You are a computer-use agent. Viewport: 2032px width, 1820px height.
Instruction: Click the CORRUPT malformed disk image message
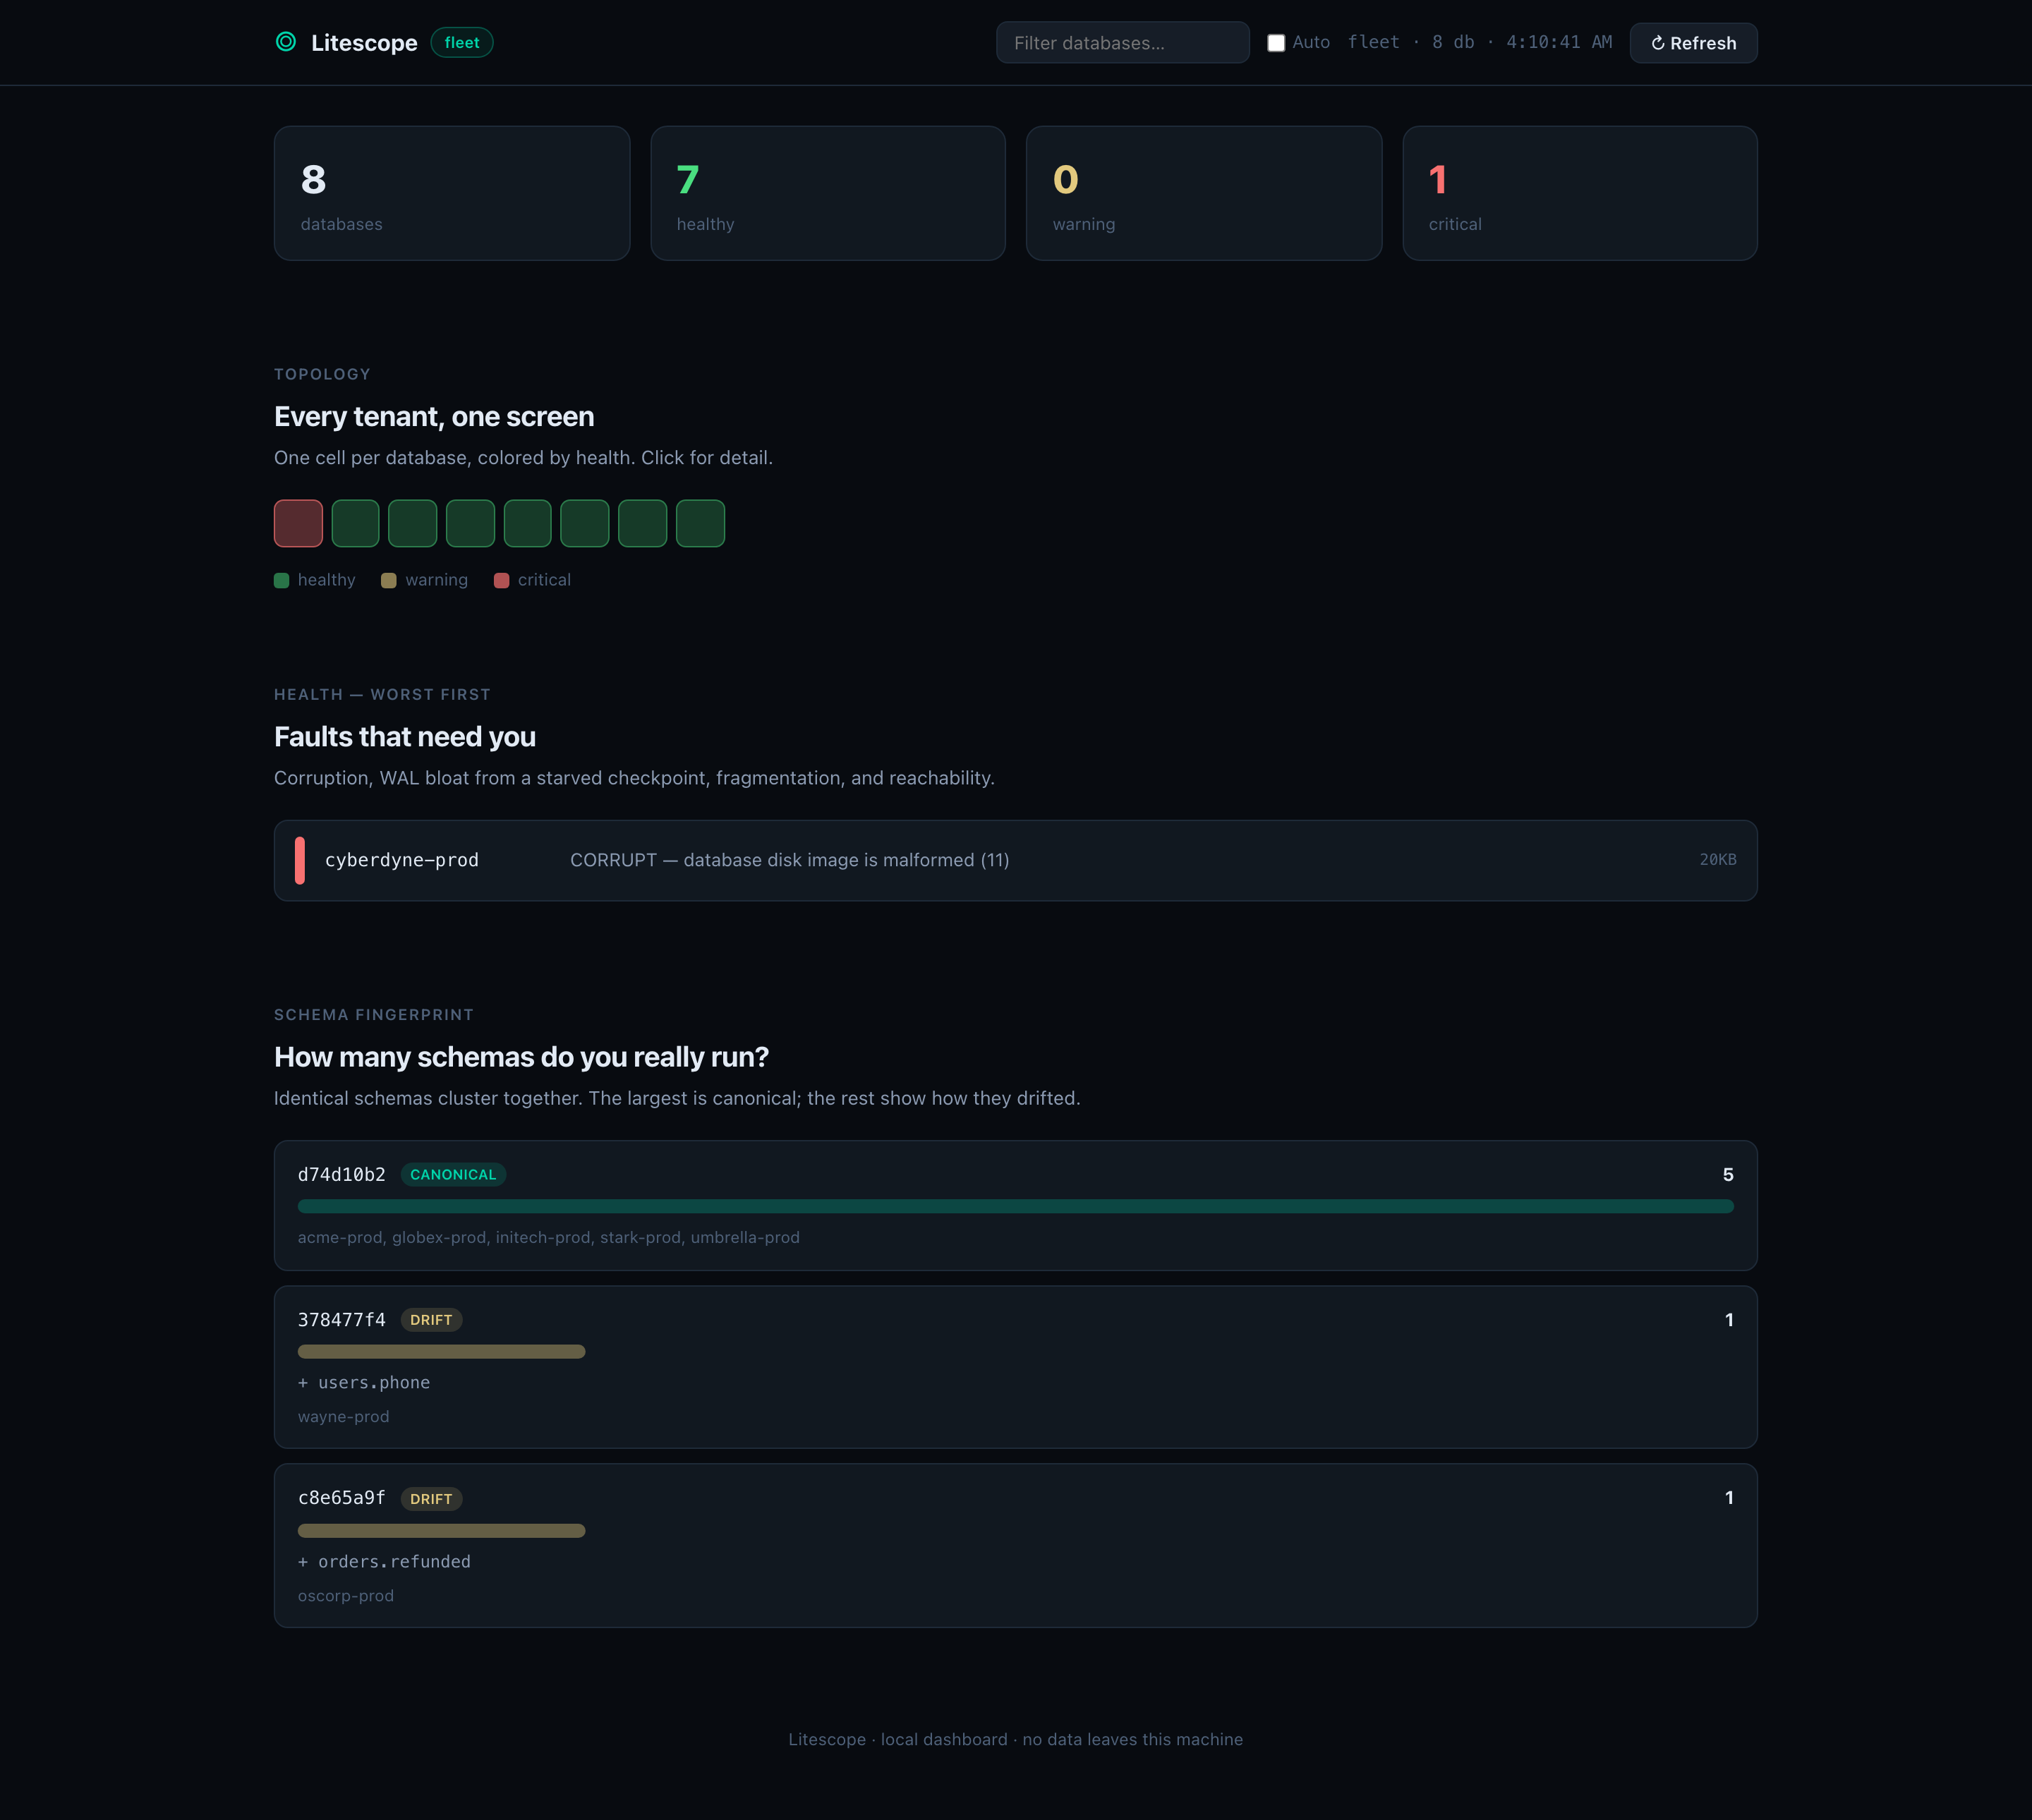click(789, 860)
